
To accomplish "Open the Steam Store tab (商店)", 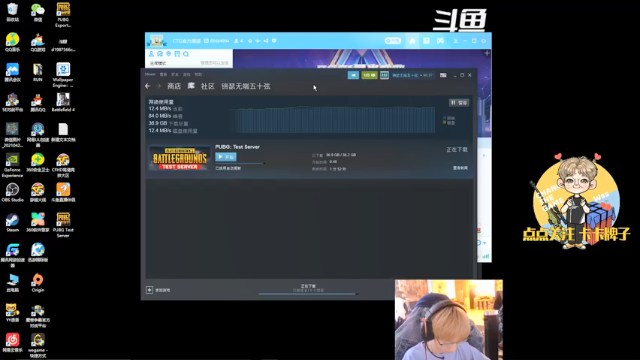I will coord(174,86).
